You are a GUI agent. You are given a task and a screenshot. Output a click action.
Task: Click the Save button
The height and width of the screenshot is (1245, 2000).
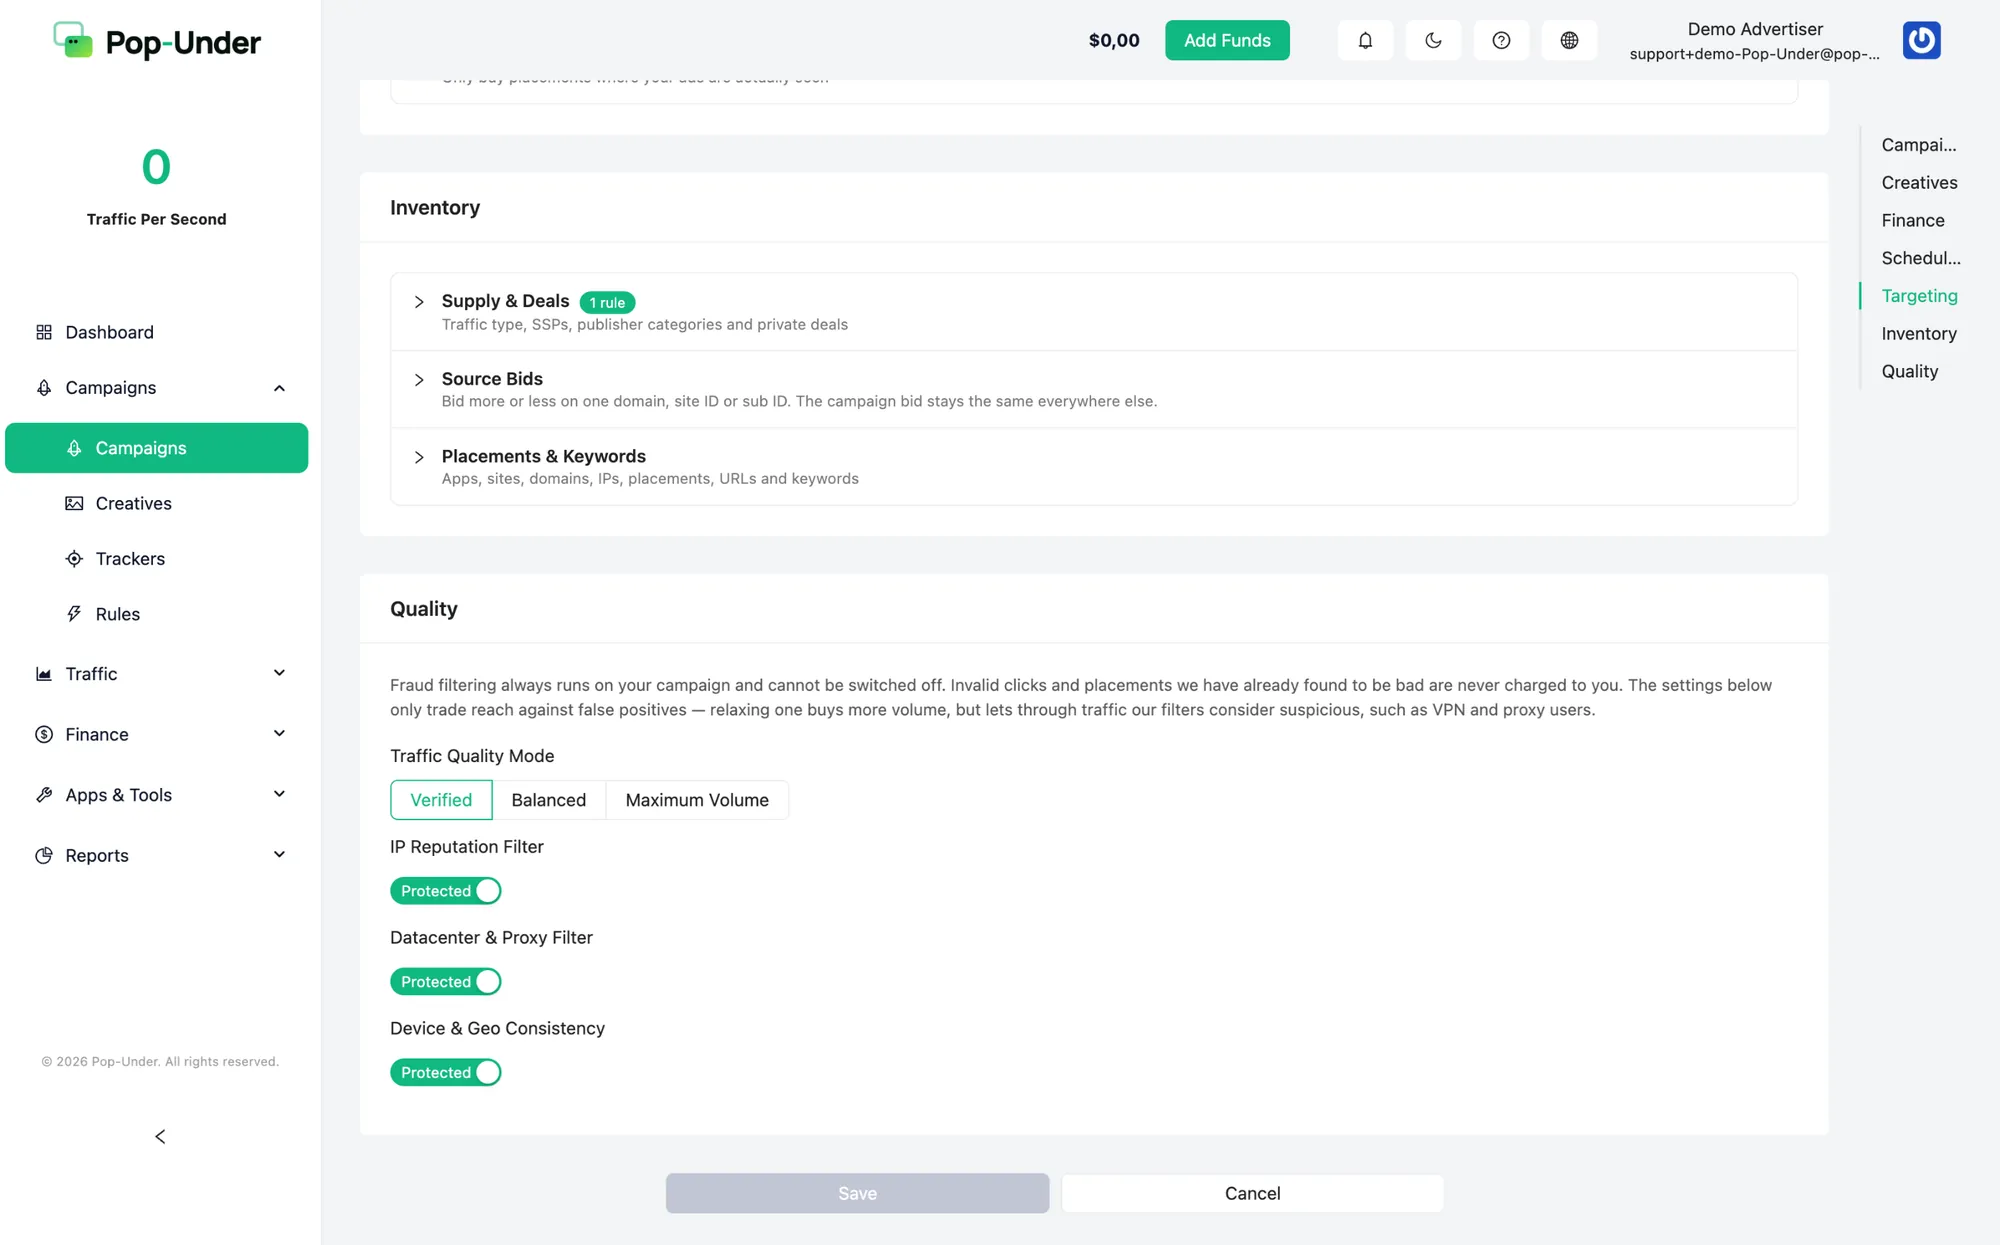point(857,1193)
